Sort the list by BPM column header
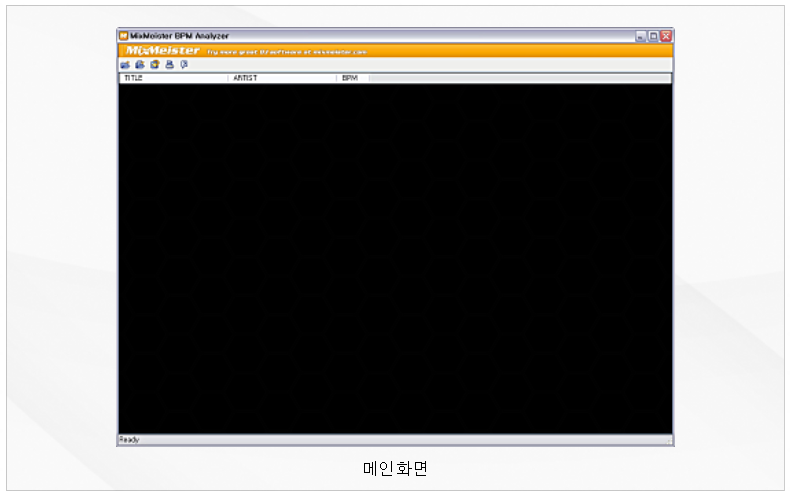Screen dimensions: 790x495 click(x=353, y=78)
